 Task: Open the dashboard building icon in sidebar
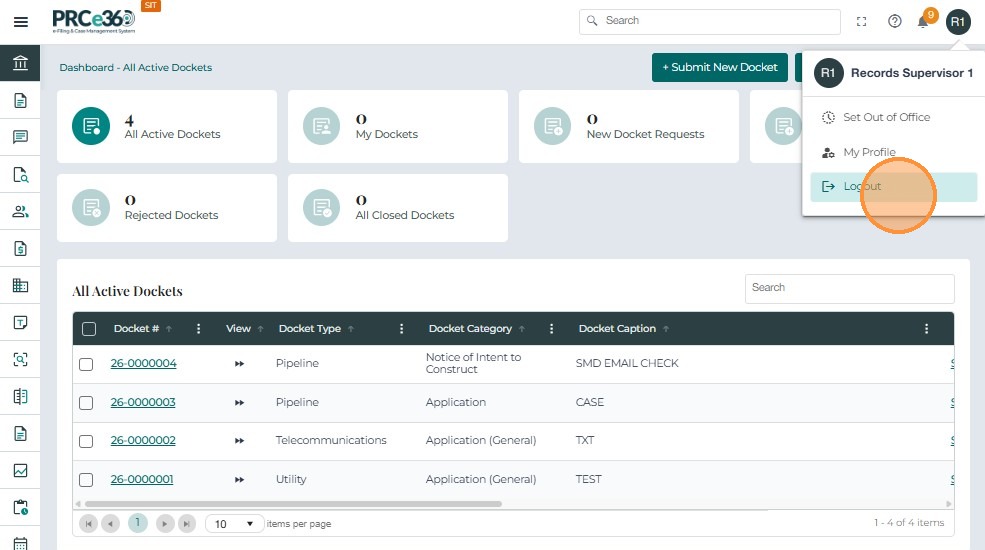tap(20, 64)
